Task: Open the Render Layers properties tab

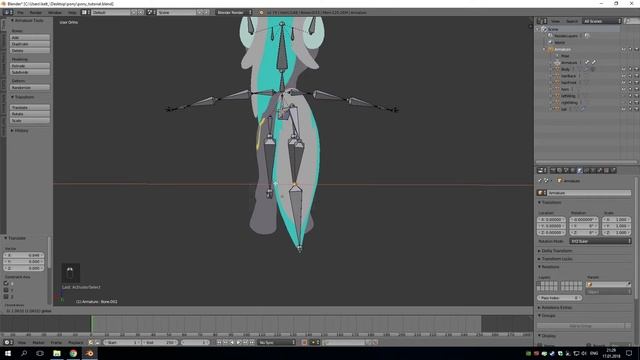Action: (560, 170)
